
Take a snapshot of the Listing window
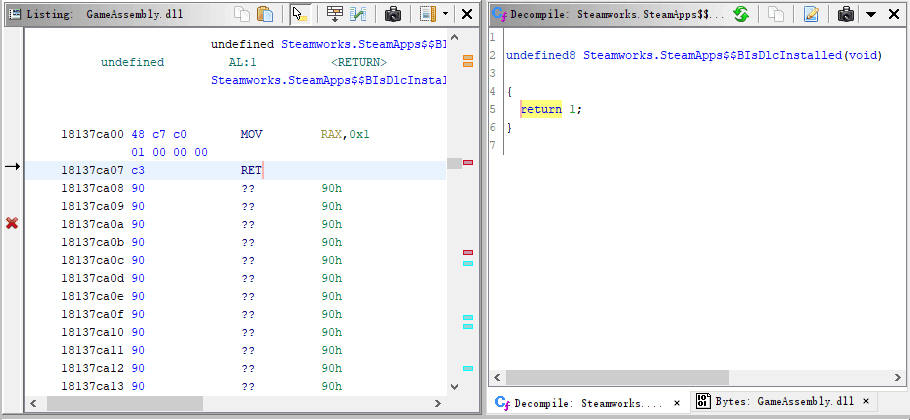pyautogui.click(x=393, y=14)
